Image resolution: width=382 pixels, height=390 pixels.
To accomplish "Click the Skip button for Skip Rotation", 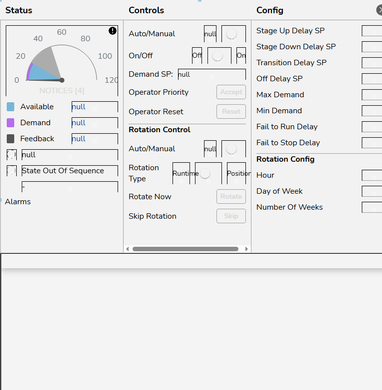I will coord(231,216).
